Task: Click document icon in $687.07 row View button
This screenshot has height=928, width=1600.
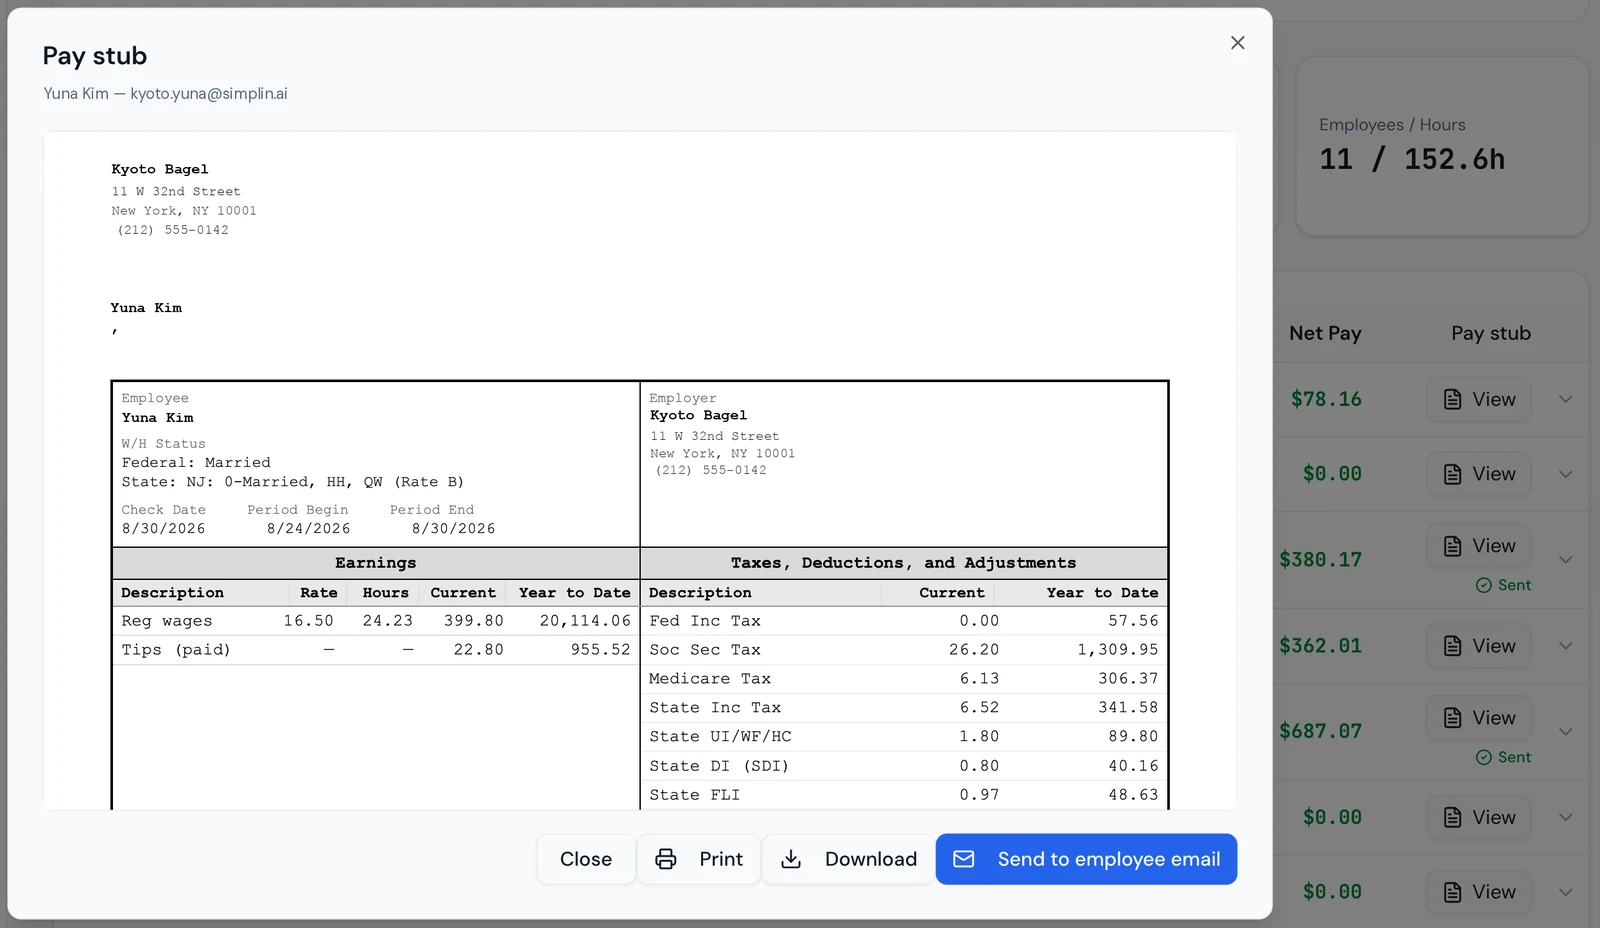Action: pos(1453,718)
